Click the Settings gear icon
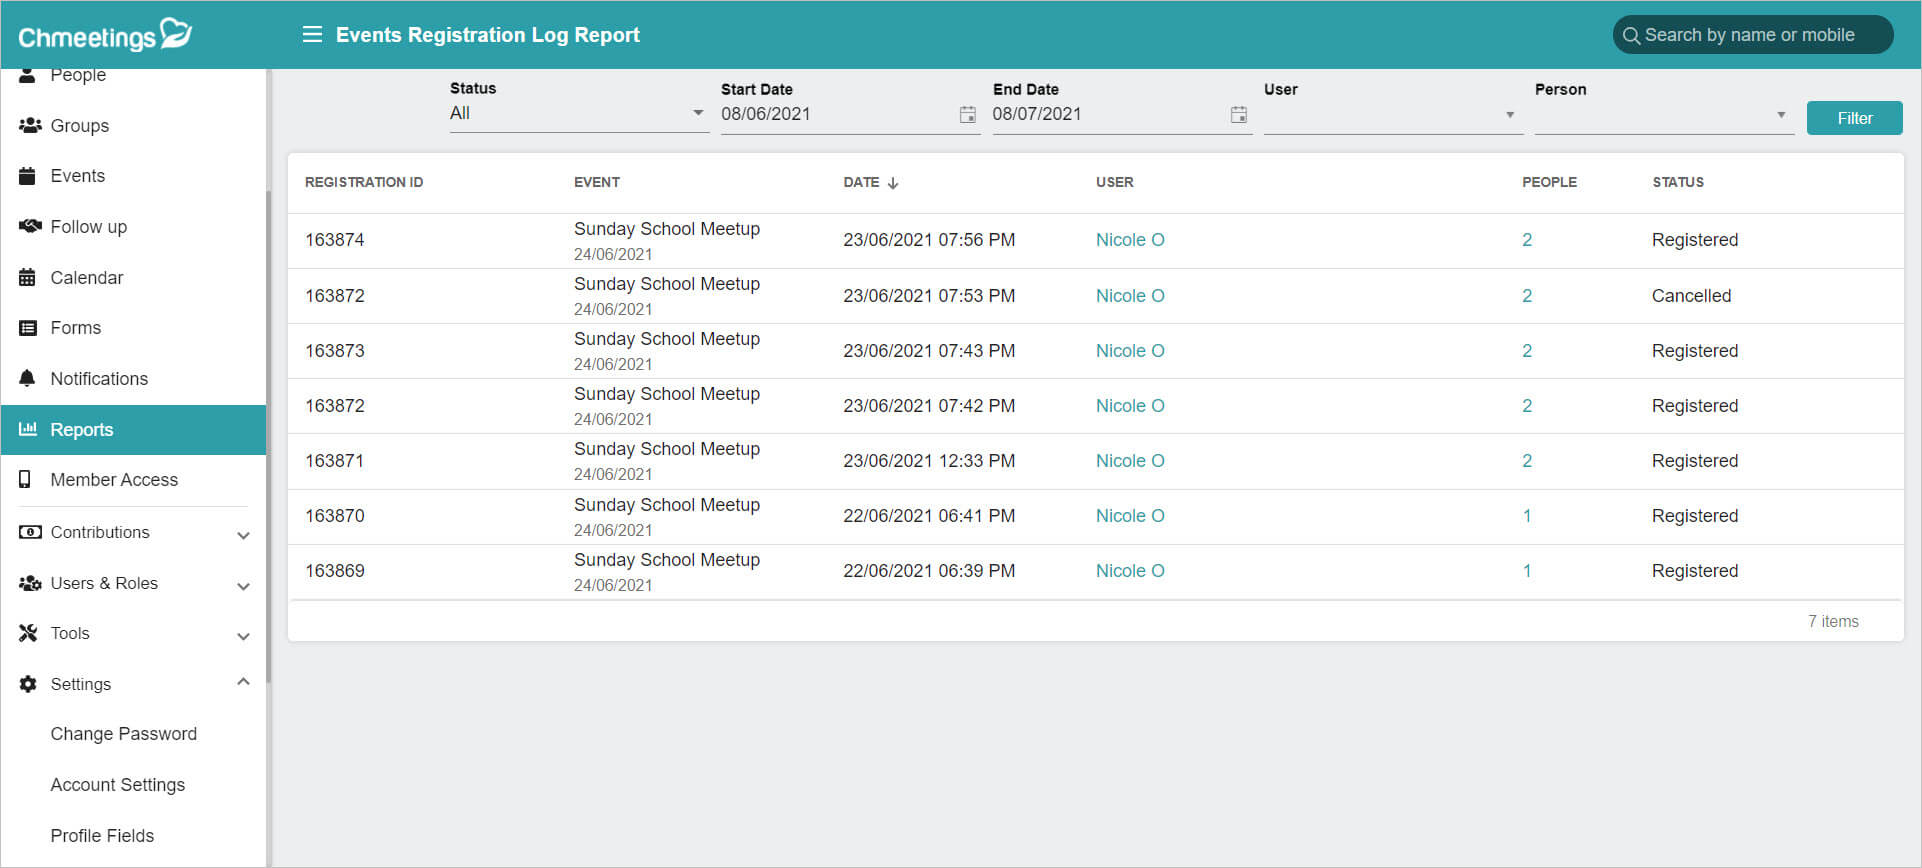The height and width of the screenshot is (868, 1922). [28, 684]
